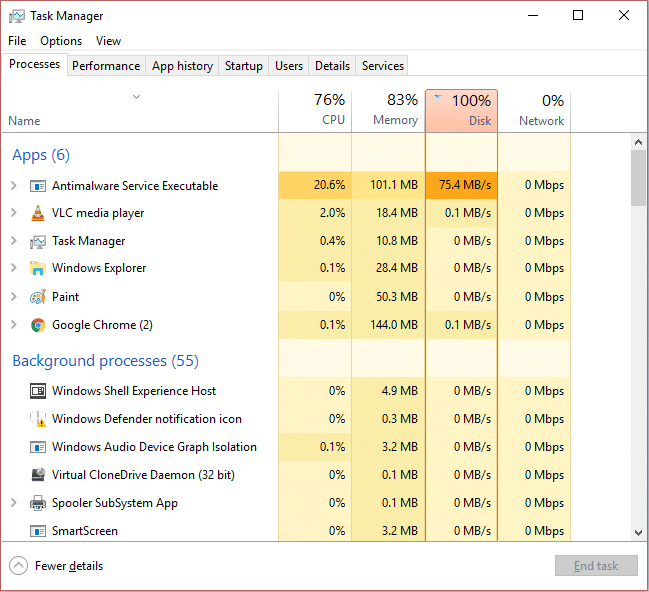Select the Windows Shell Experience Host name
This screenshot has height=592, width=649.
point(134,391)
